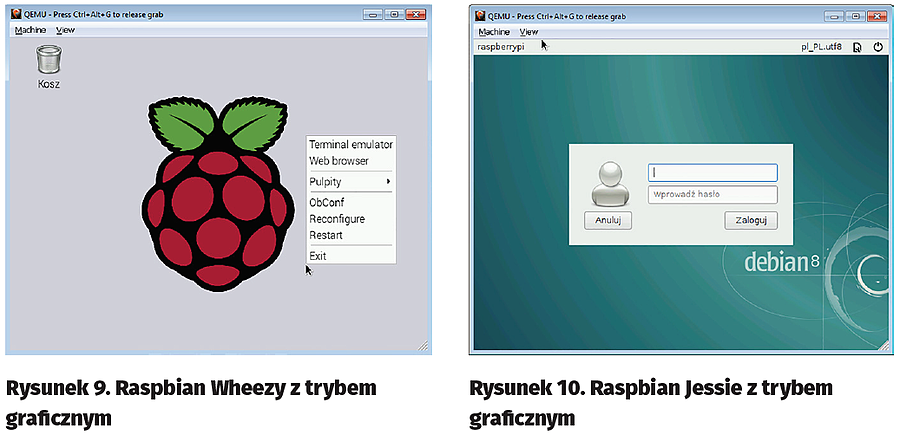The image size is (900, 435).
Task: Click the session icon beside pl_PL.utf8
Action: click(x=857, y=47)
